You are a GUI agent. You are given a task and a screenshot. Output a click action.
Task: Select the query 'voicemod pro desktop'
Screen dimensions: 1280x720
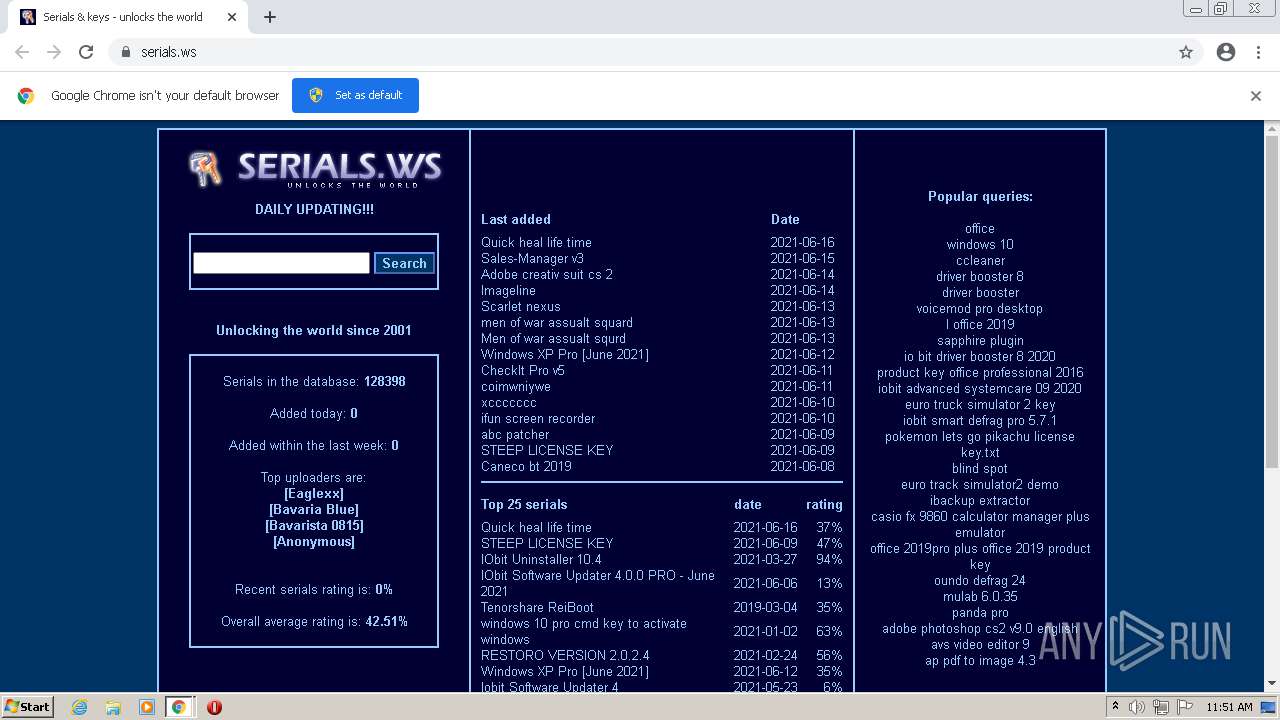[x=980, y=308]
